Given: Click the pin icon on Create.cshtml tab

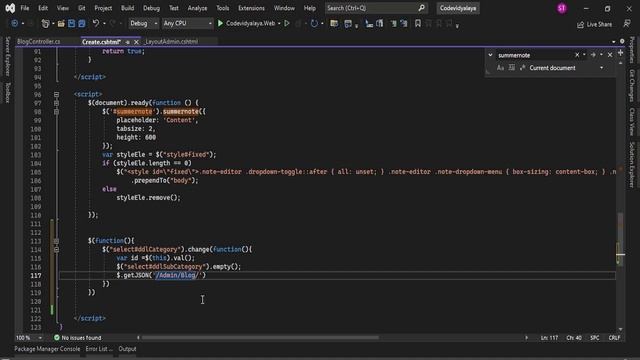Looking at the screenshot, I should pos(128,42).
